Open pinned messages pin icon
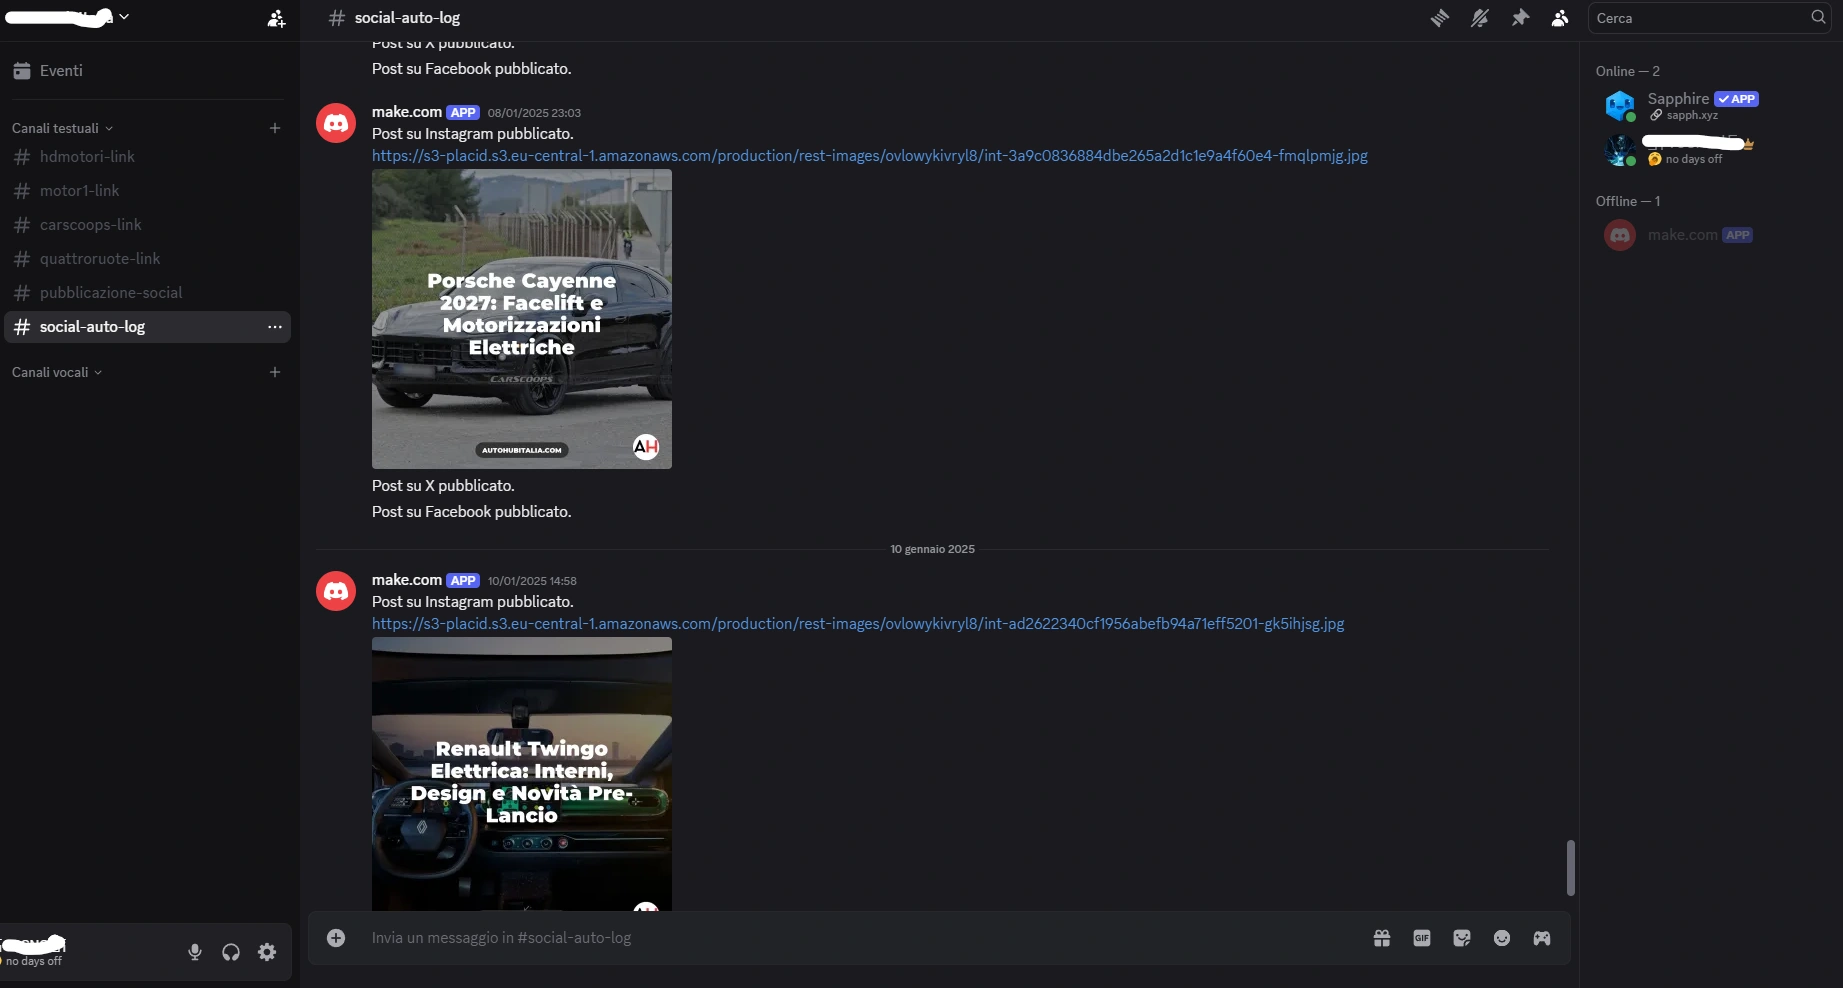 [x=1520, y=18]
